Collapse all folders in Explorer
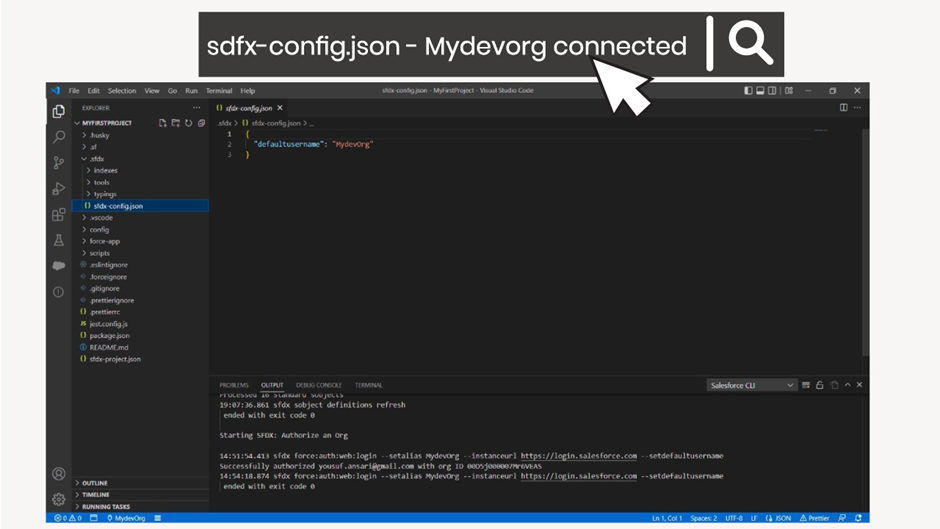The height and width of the screenshot is (529, 940). click(x=201, y=123)
